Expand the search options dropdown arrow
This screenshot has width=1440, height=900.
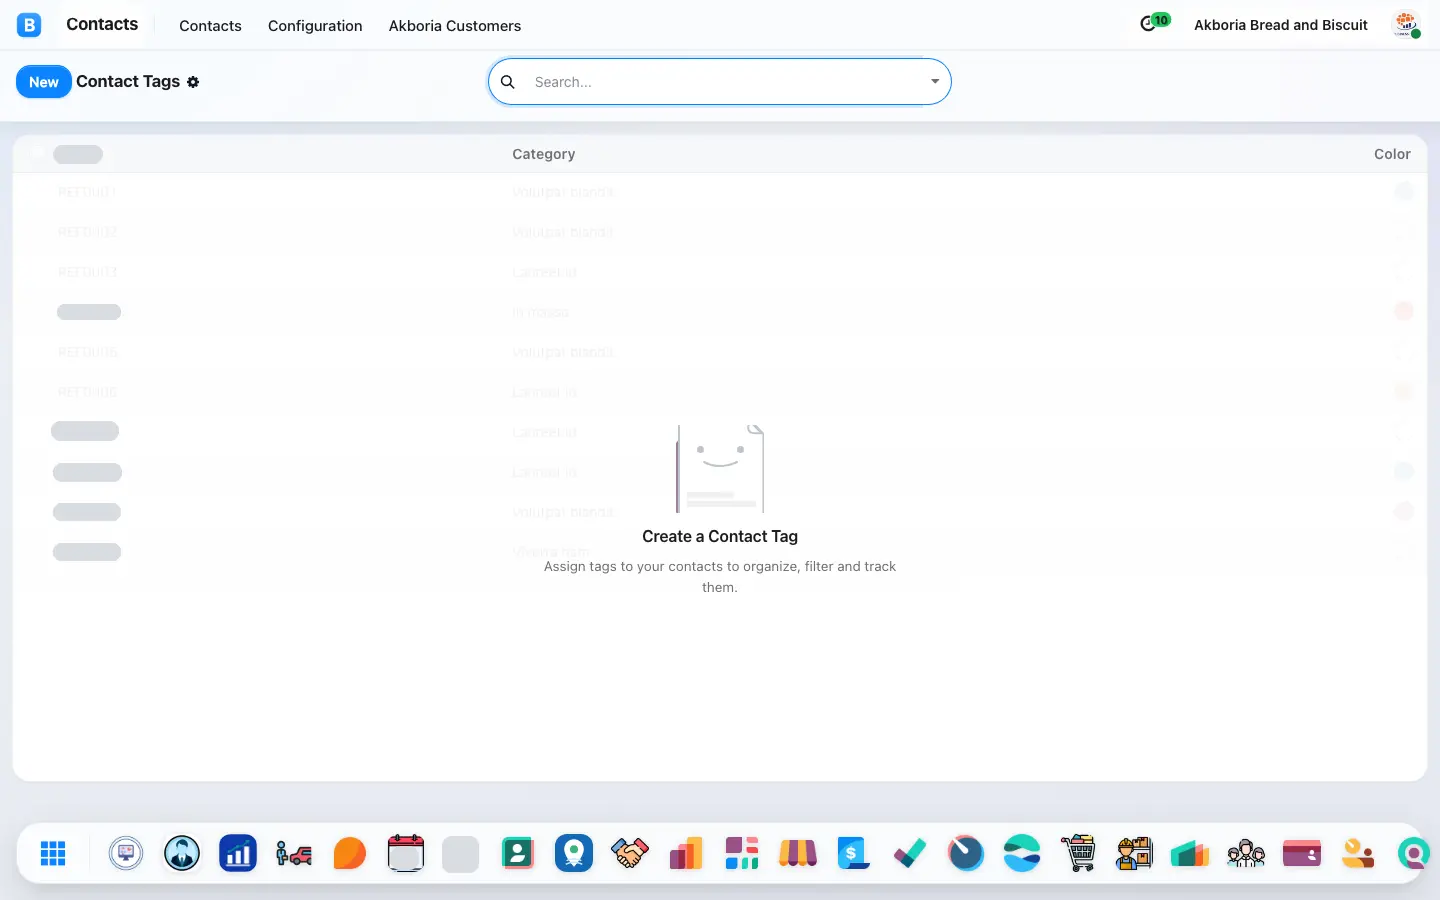click(935, 82)
